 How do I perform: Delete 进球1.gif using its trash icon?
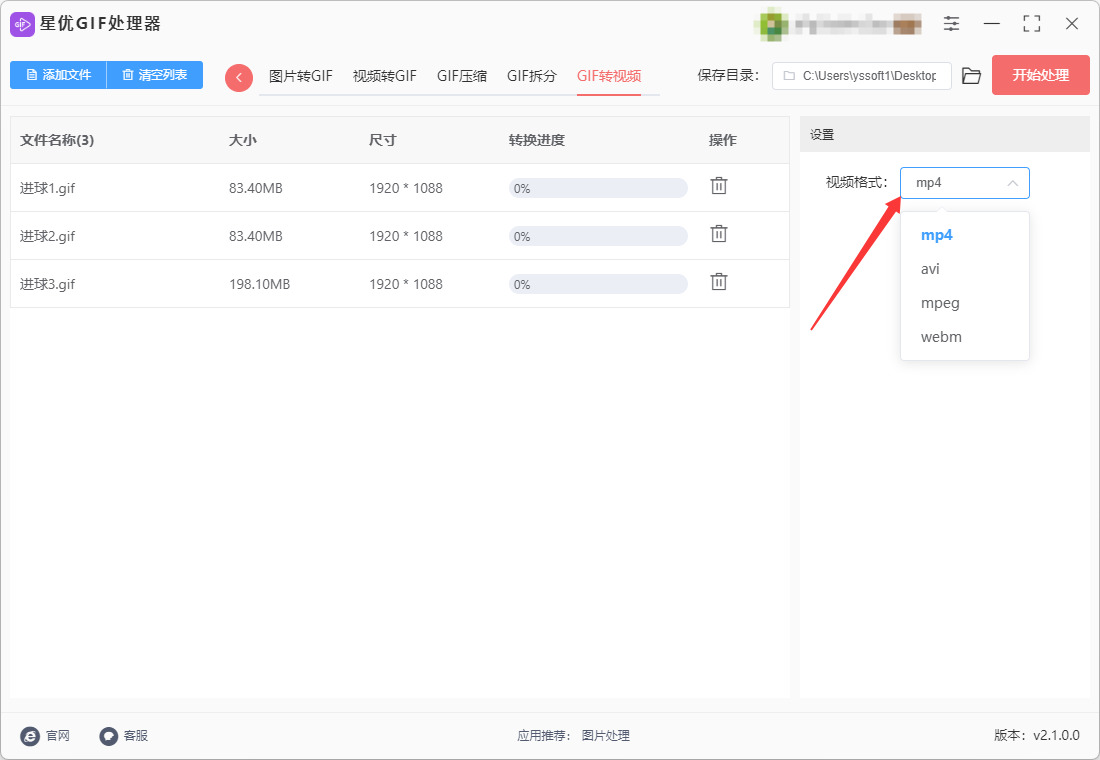pyautogui.click(x=718, y=186)
